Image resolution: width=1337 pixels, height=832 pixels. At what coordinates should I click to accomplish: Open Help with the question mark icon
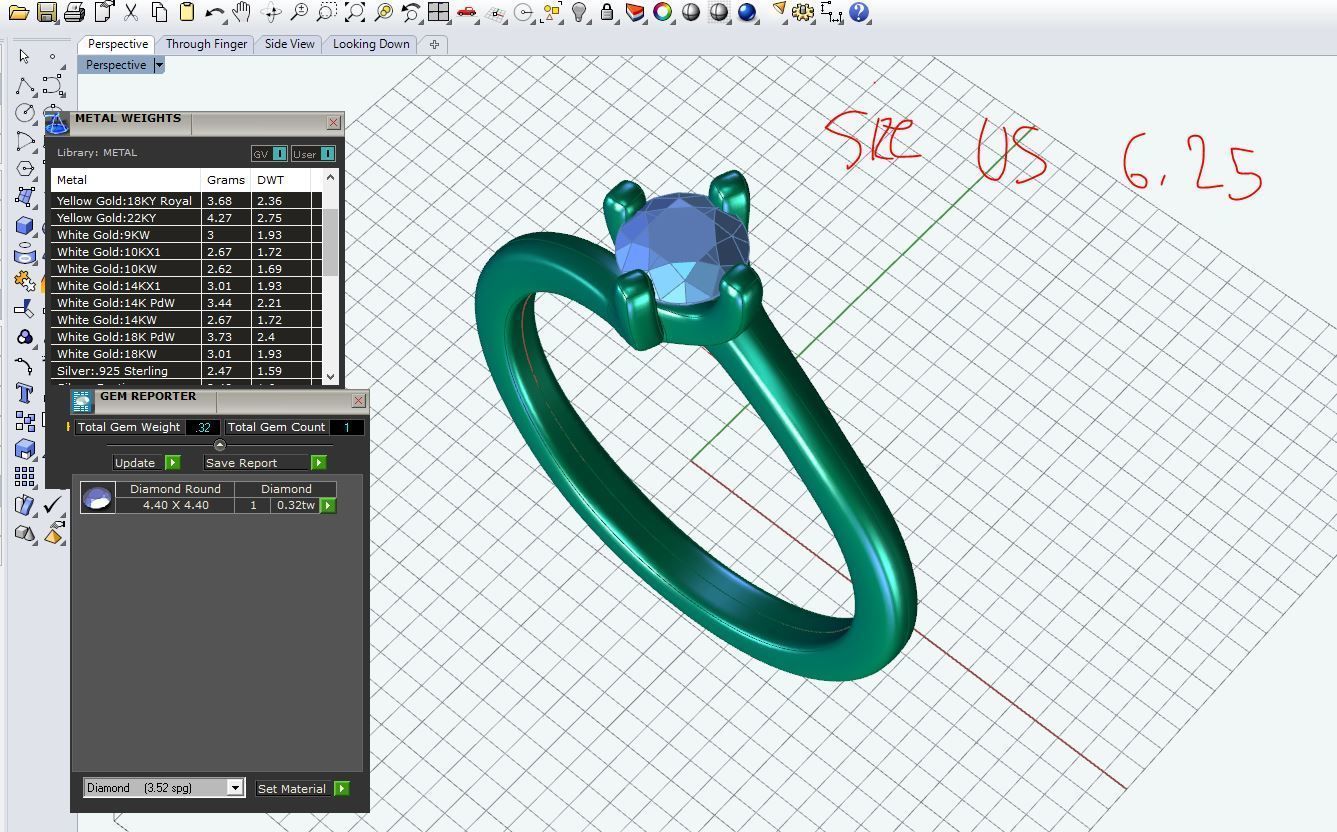click(859, 13)
